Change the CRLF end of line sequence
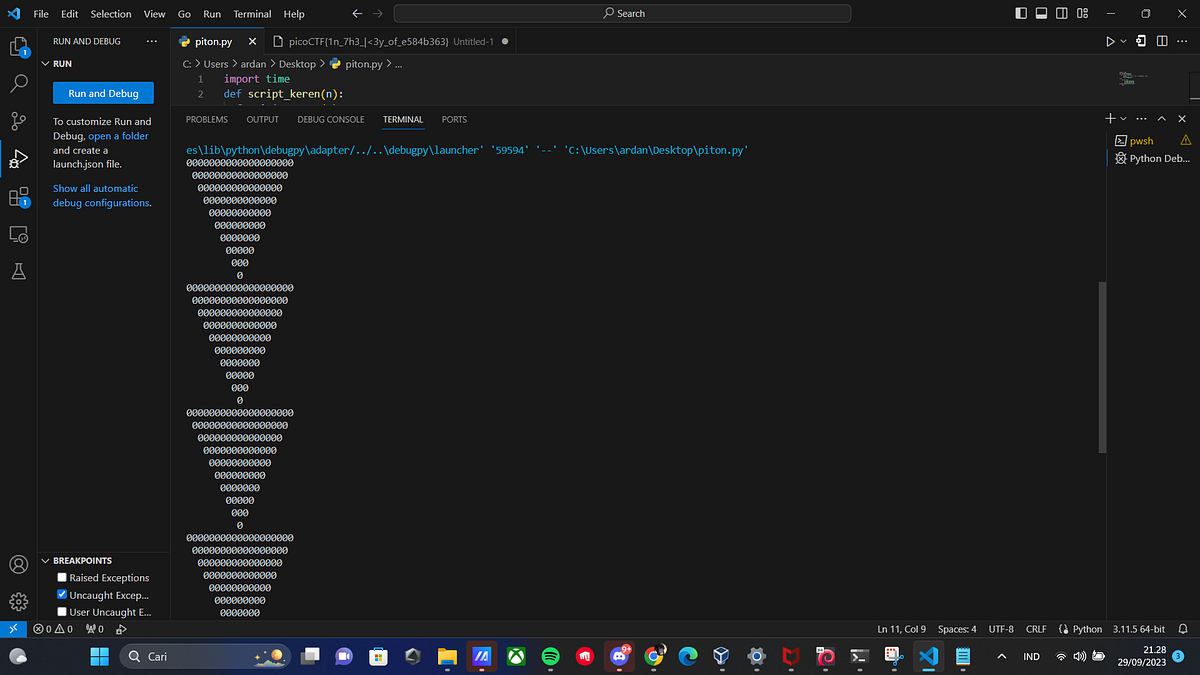 coord(1036,629)
